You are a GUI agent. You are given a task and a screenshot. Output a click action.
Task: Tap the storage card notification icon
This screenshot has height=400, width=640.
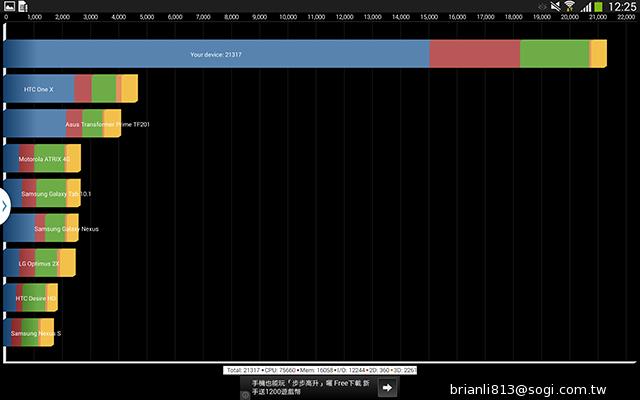coord(24,7)
